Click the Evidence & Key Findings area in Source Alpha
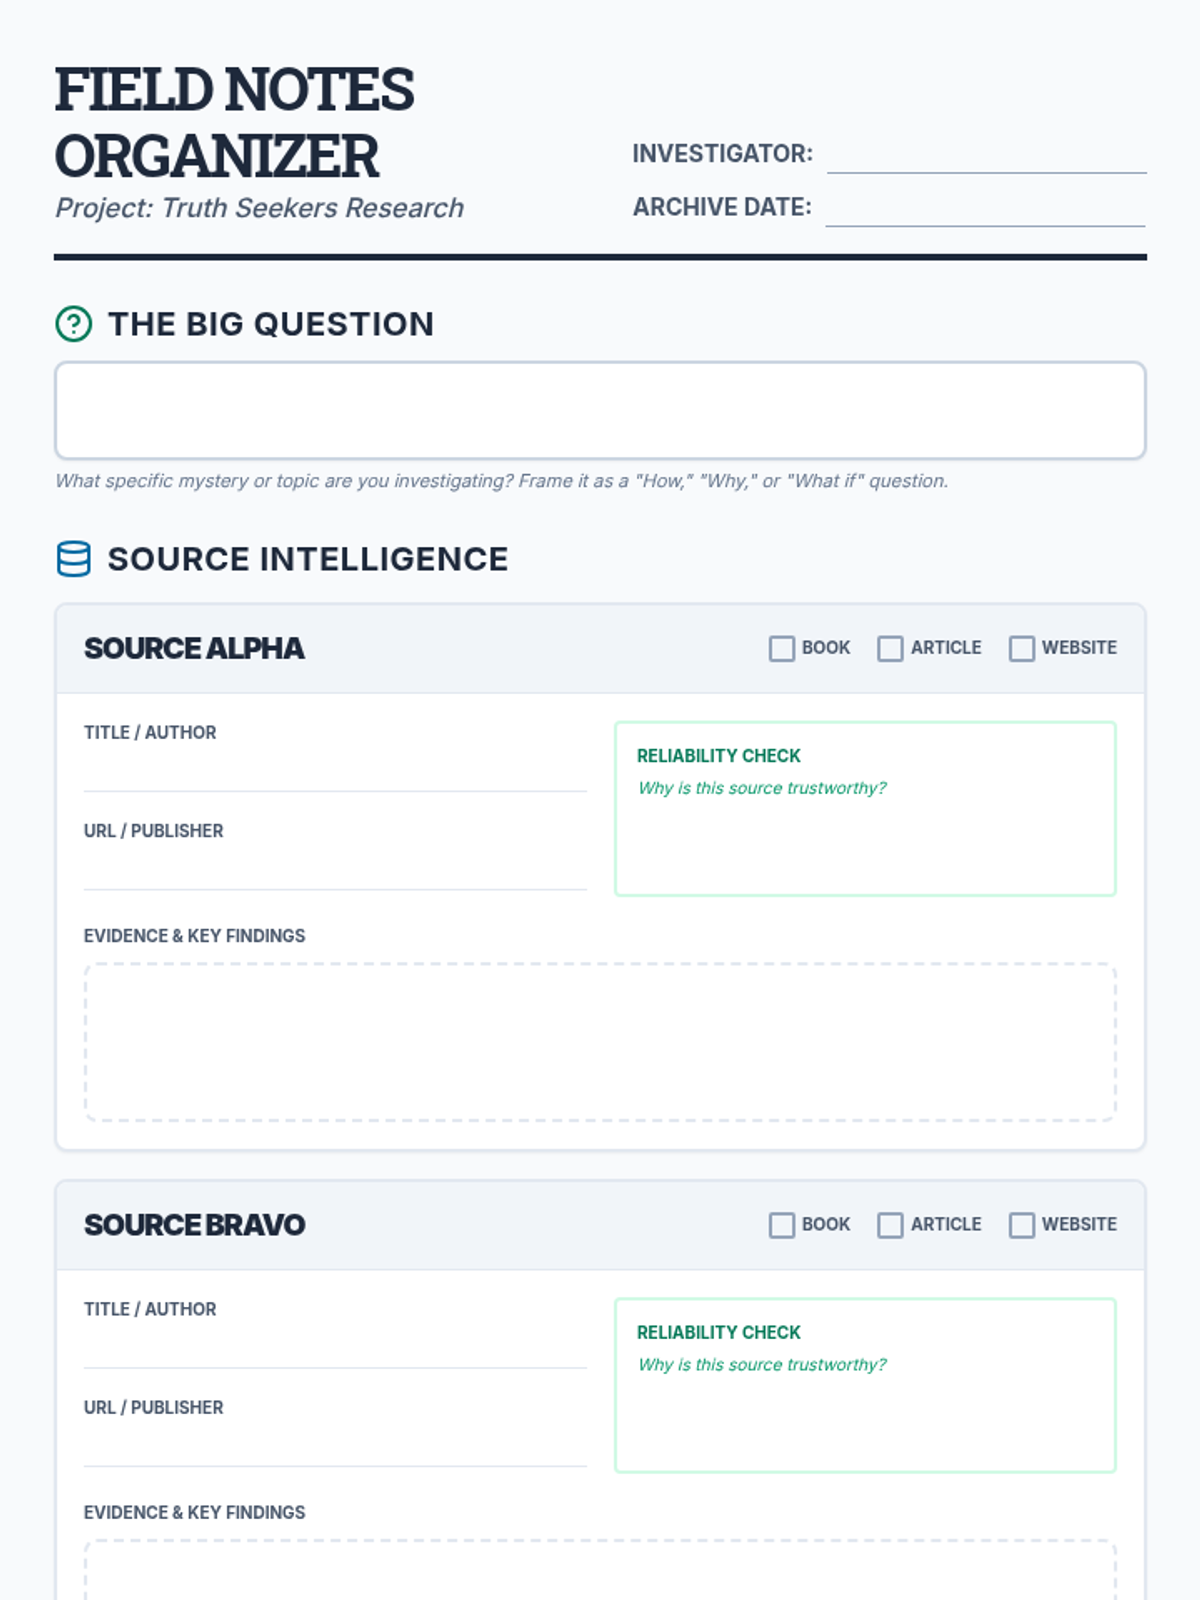1200x1600 pixels. (x=600, y=1042)
